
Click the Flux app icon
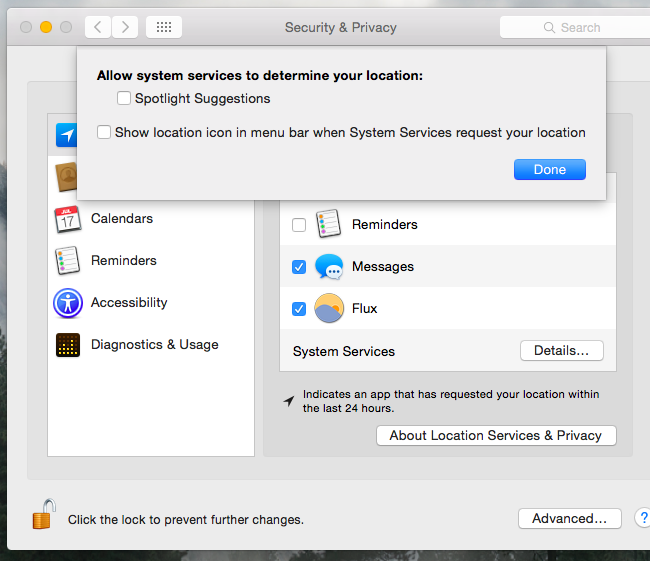(x=329, y=308)
